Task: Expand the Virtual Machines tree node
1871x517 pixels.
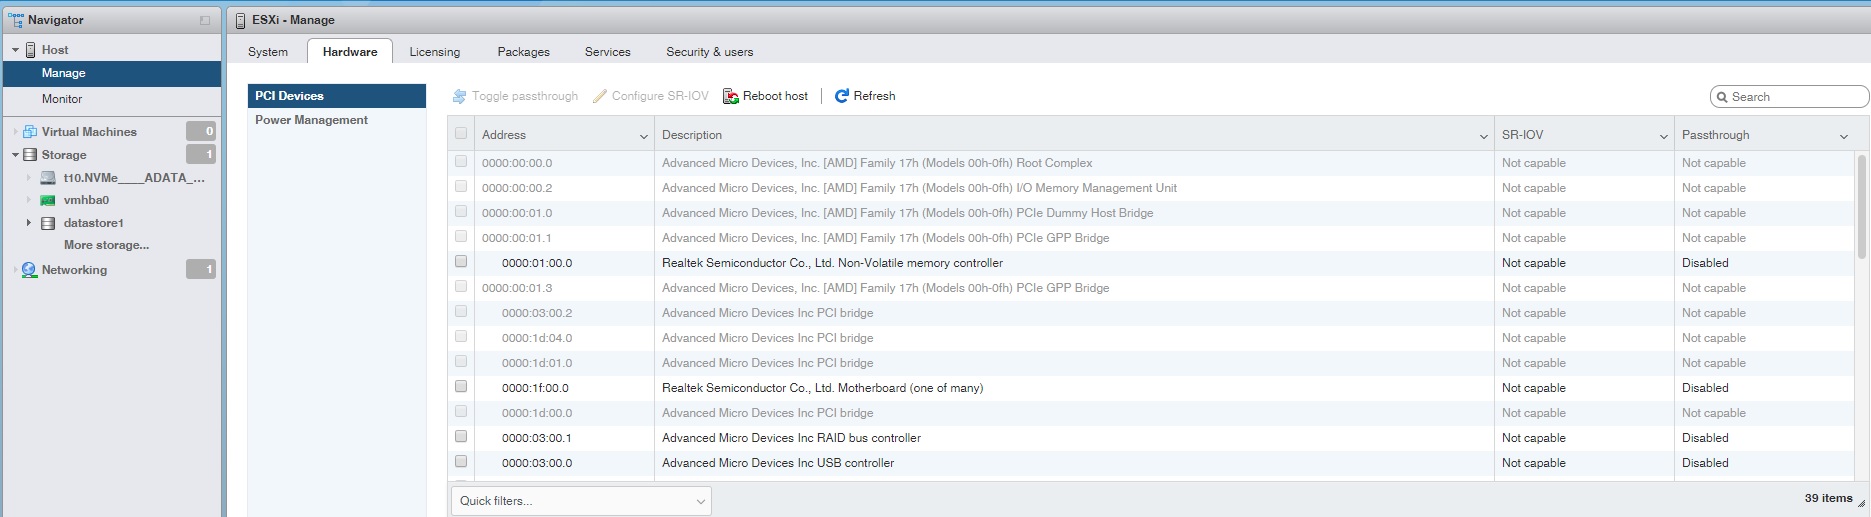Action: [x=15, y=132]
